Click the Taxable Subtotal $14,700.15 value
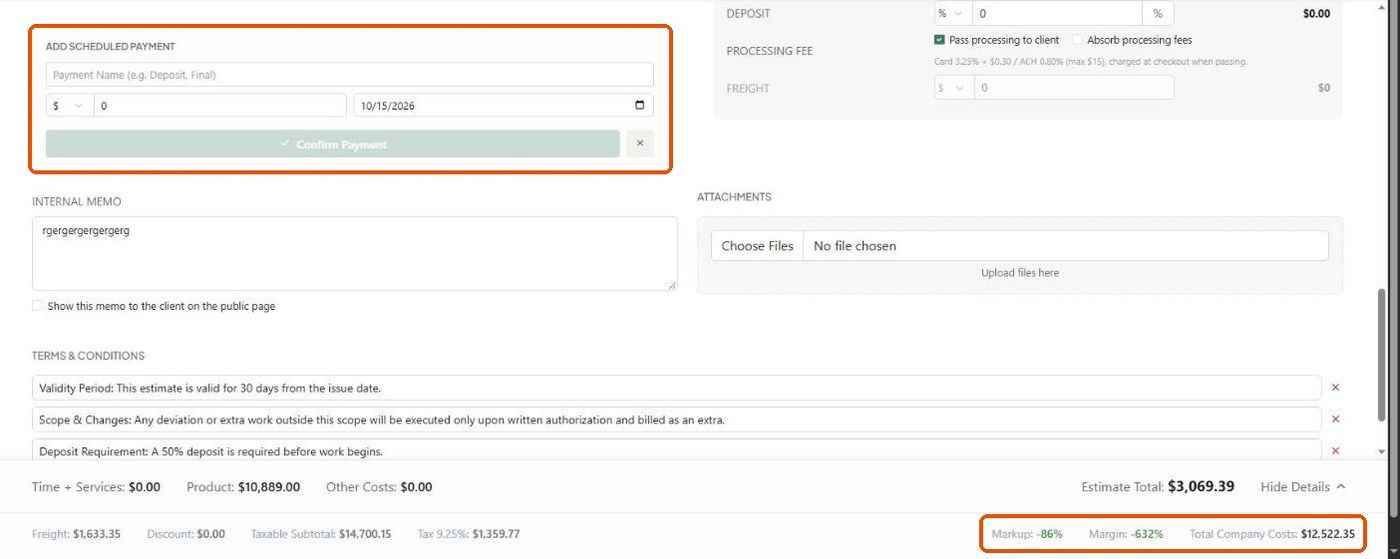The image size is (1400, 559). click(365, 534)
